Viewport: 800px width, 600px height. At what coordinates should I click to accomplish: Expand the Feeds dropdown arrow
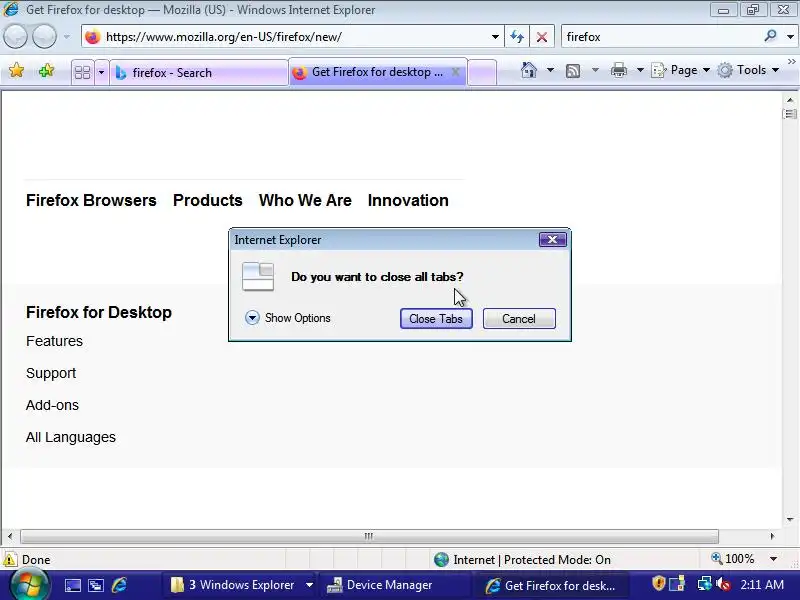point(595,70)
